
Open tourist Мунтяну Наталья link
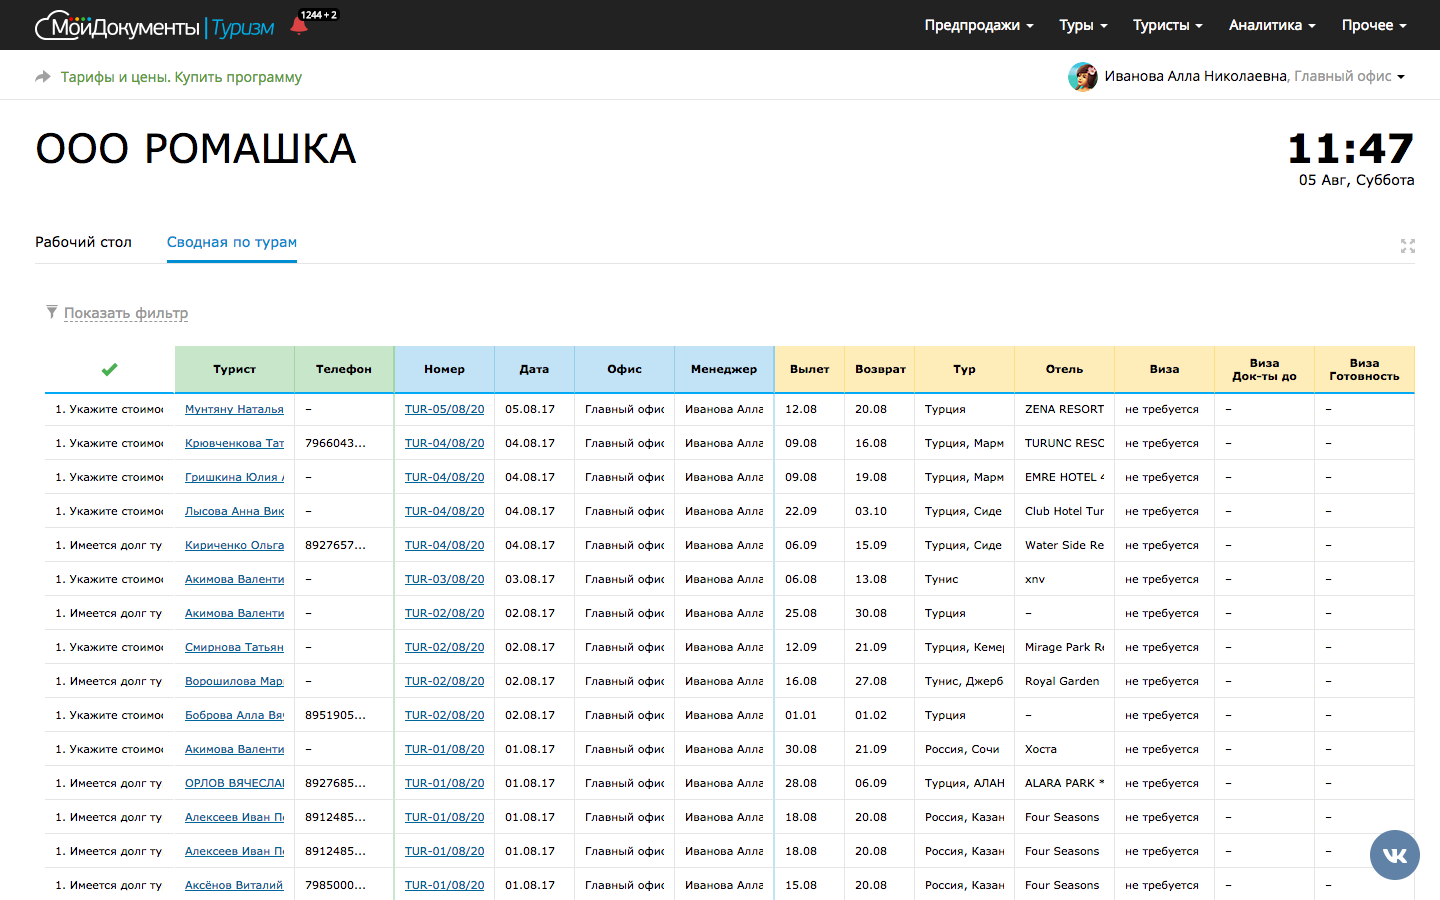pos(234,409)
